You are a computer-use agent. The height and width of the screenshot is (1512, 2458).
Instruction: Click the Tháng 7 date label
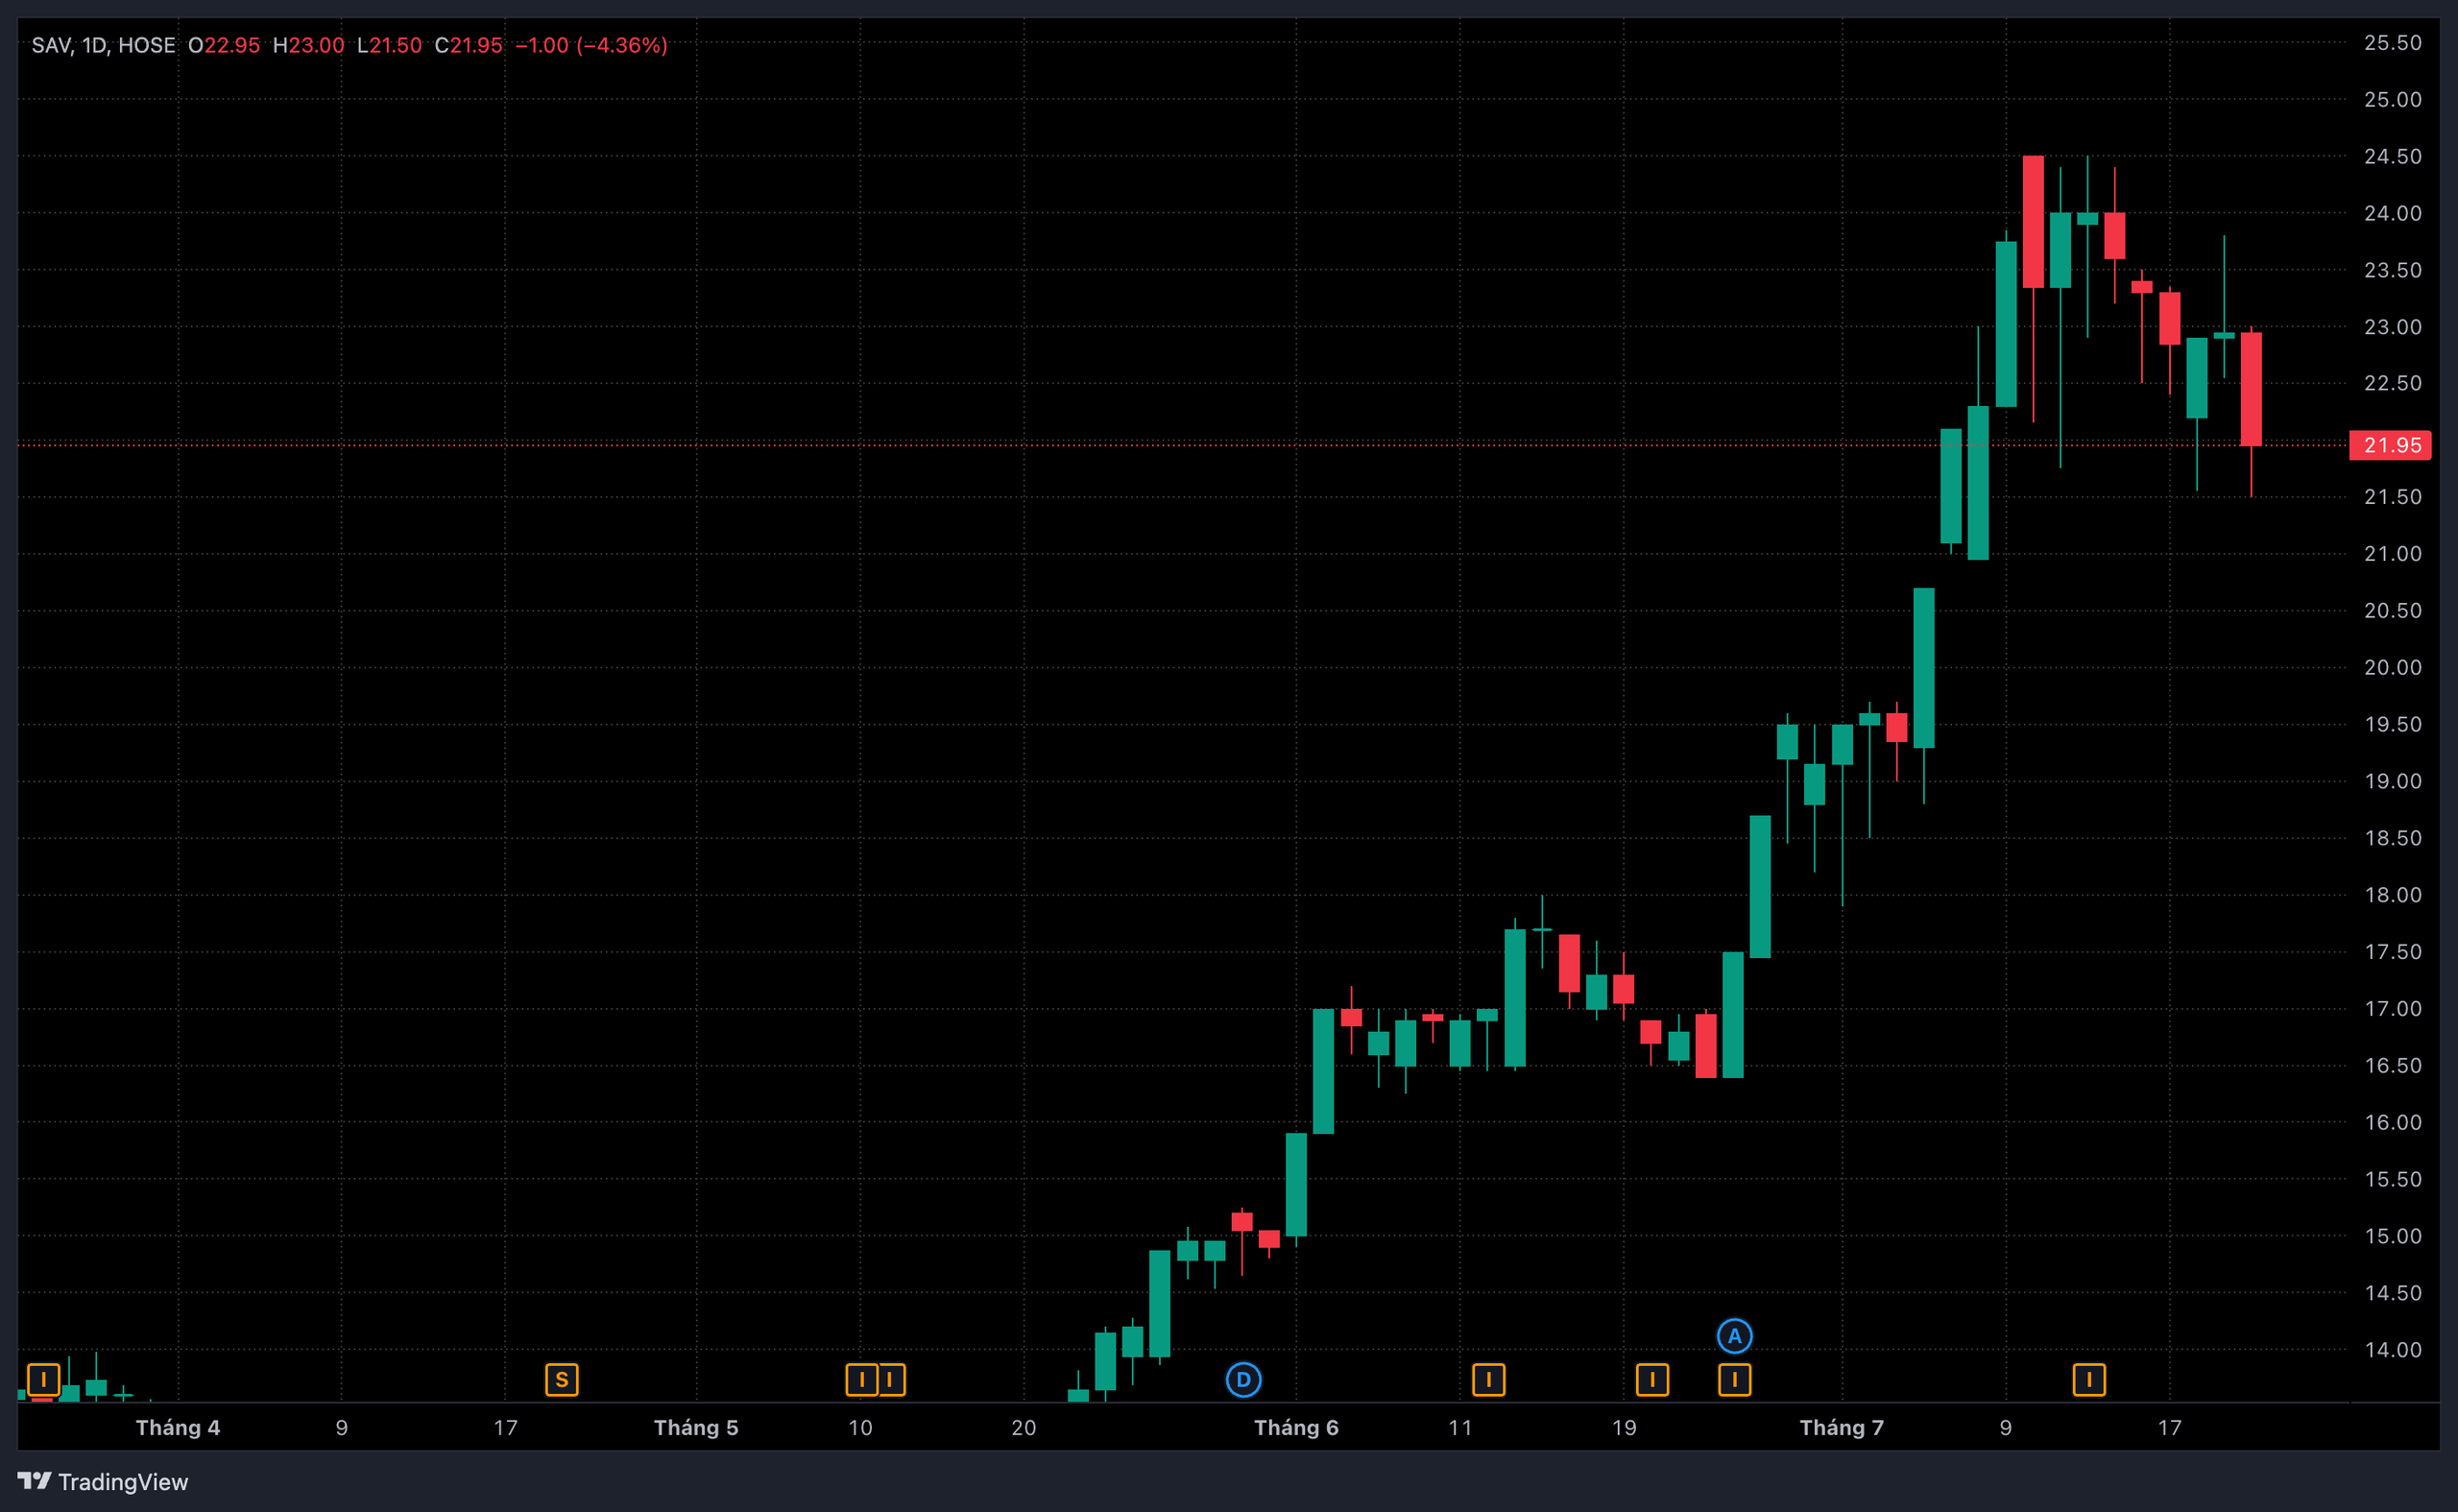[x=1841, y=1427]
